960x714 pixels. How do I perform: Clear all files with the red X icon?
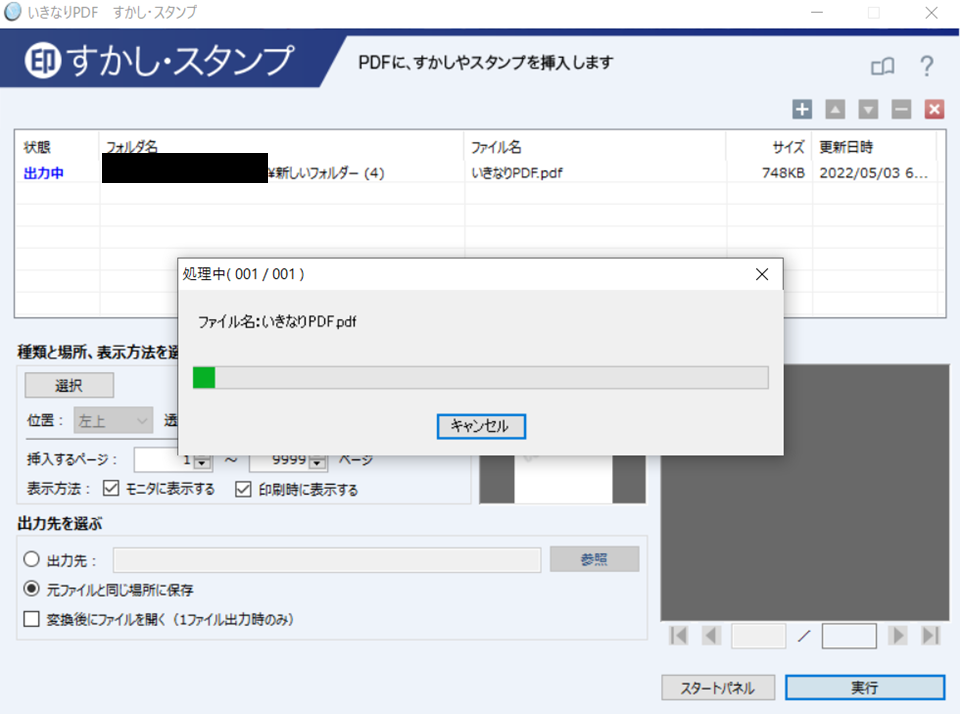tap(934, 109)
